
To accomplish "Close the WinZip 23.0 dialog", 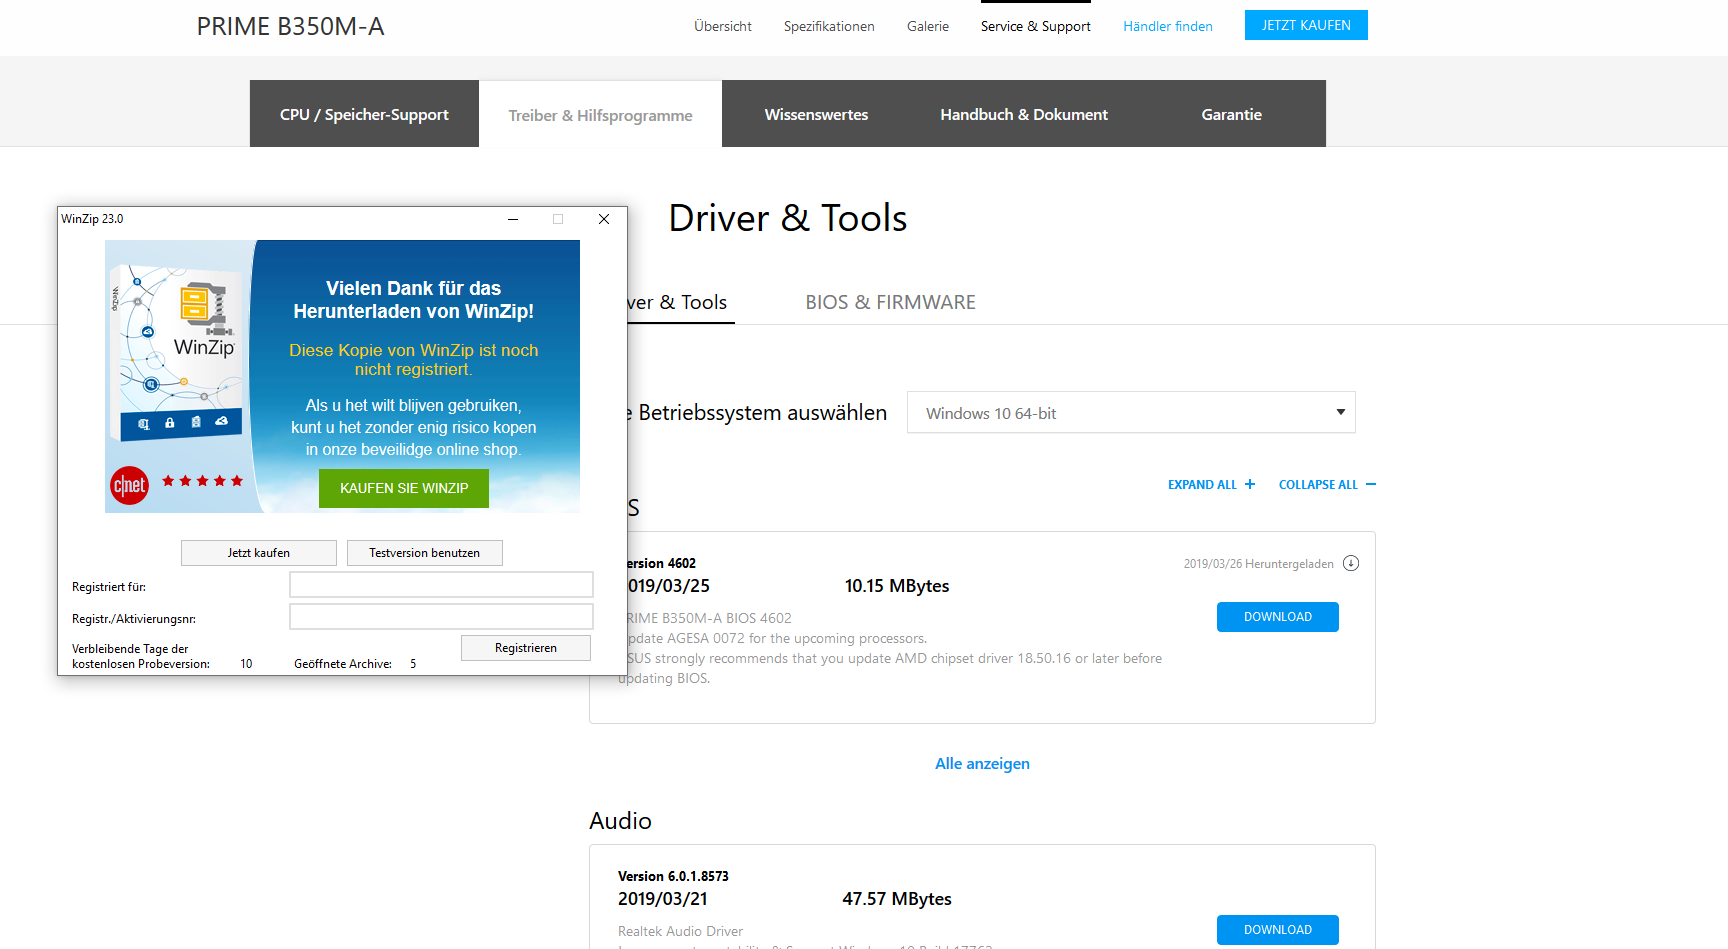I will (604, 219).
